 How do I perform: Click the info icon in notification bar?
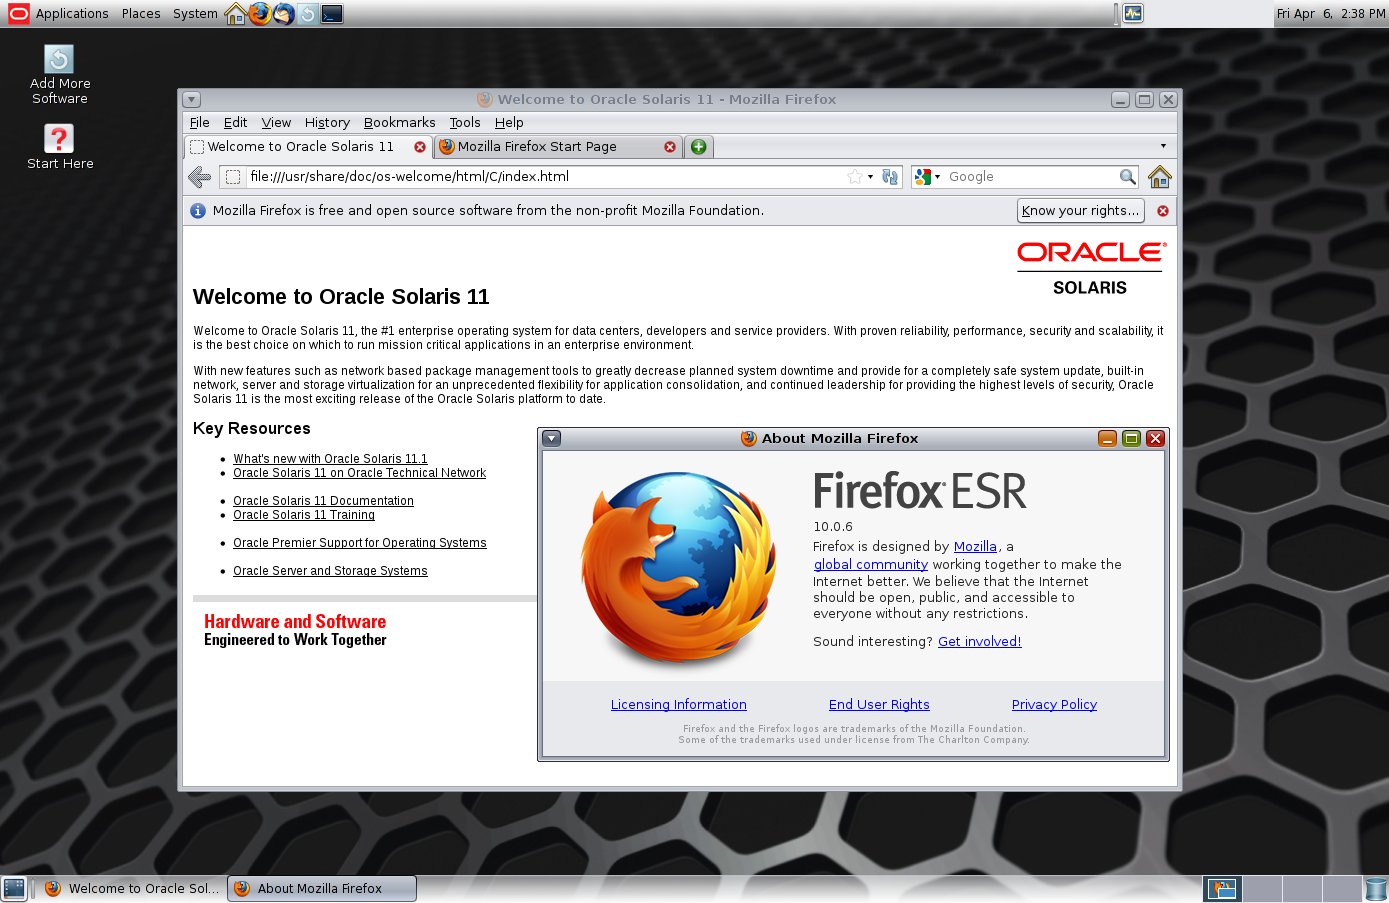[x=198, y=211]
